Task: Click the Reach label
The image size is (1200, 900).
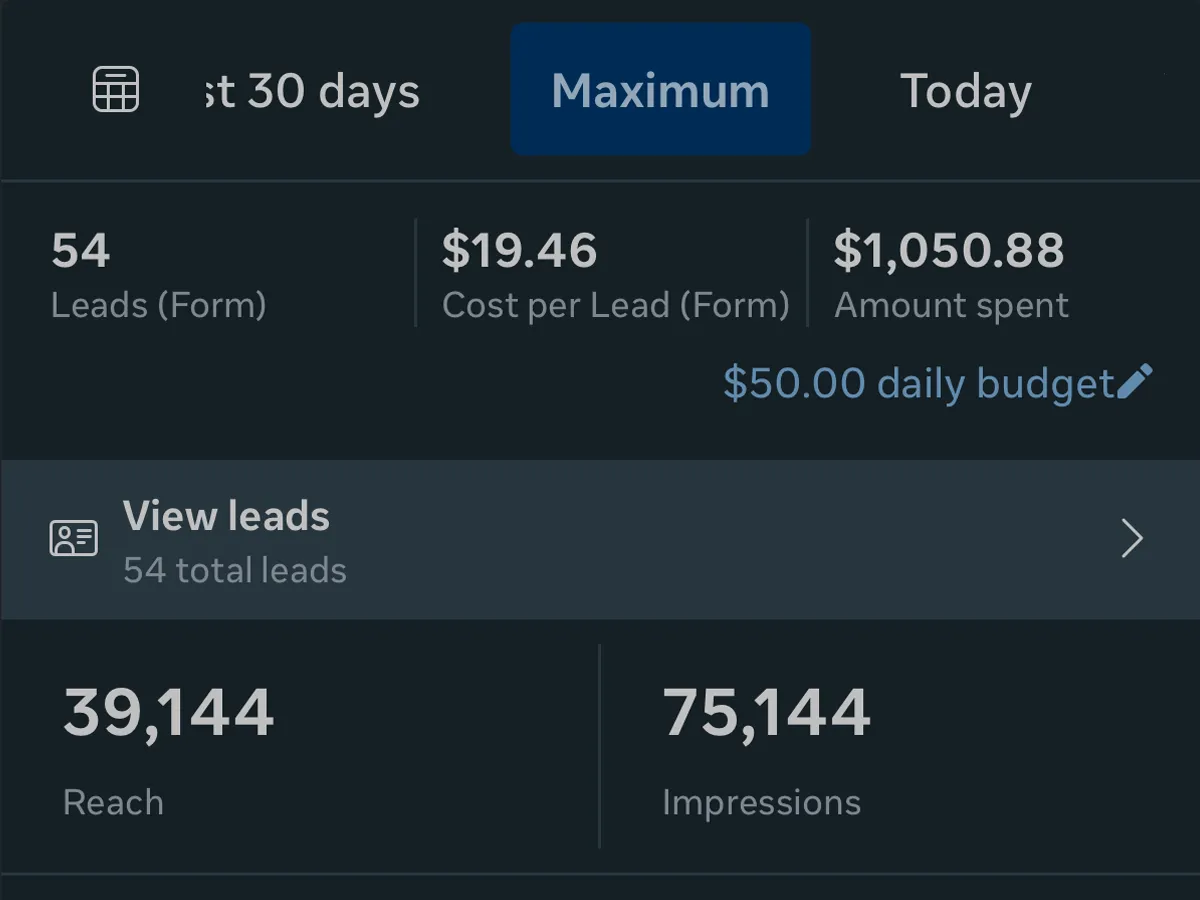Action: pyautogui.click(x=113, y=802)
